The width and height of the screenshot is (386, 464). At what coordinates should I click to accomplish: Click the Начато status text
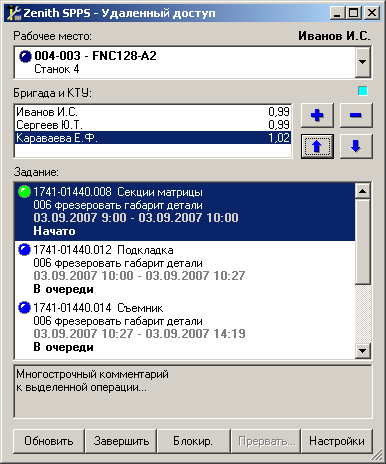click(54, 231)
